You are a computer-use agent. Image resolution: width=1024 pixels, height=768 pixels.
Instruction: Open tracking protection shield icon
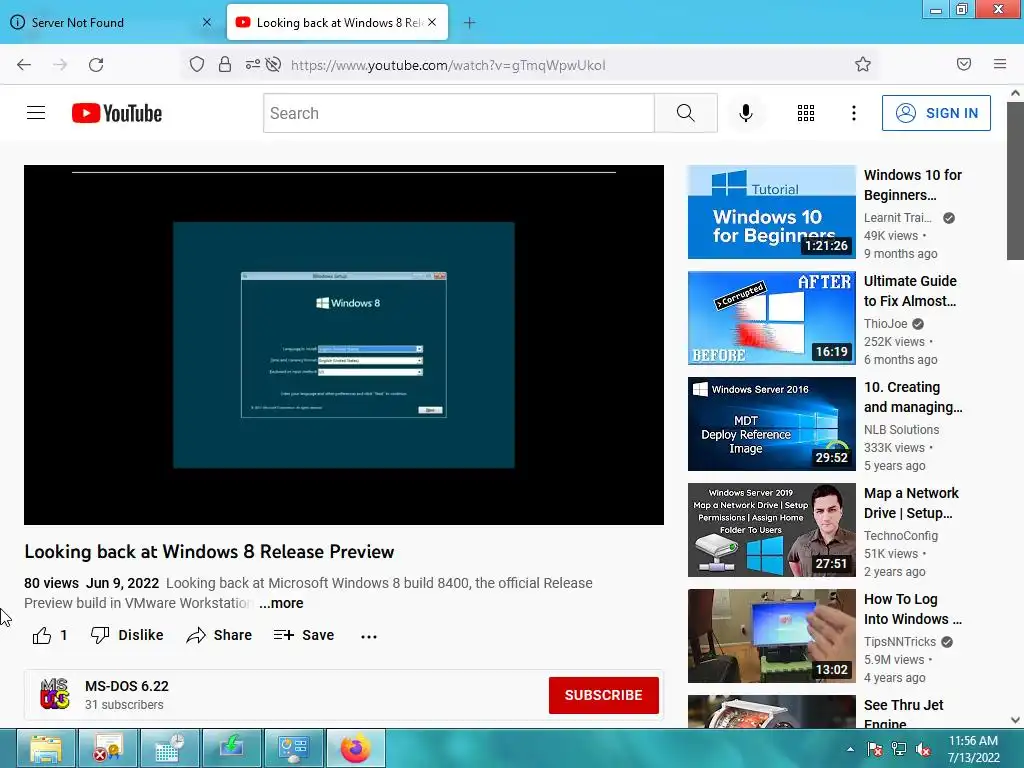(197, 64)
